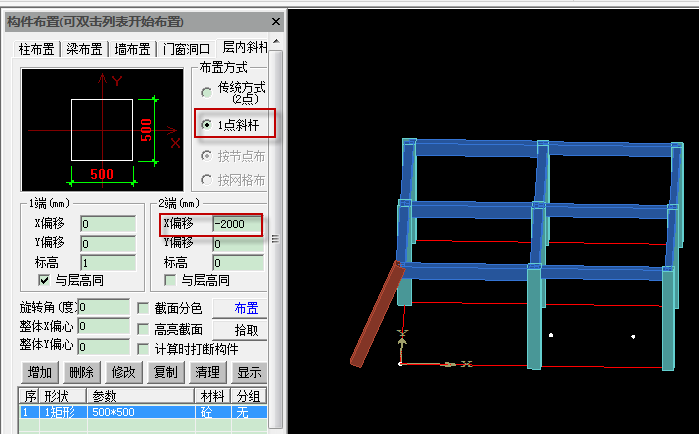Close the 构件布置 panel
This screenshot has height=434, width=699.
[x=275, y=22]
